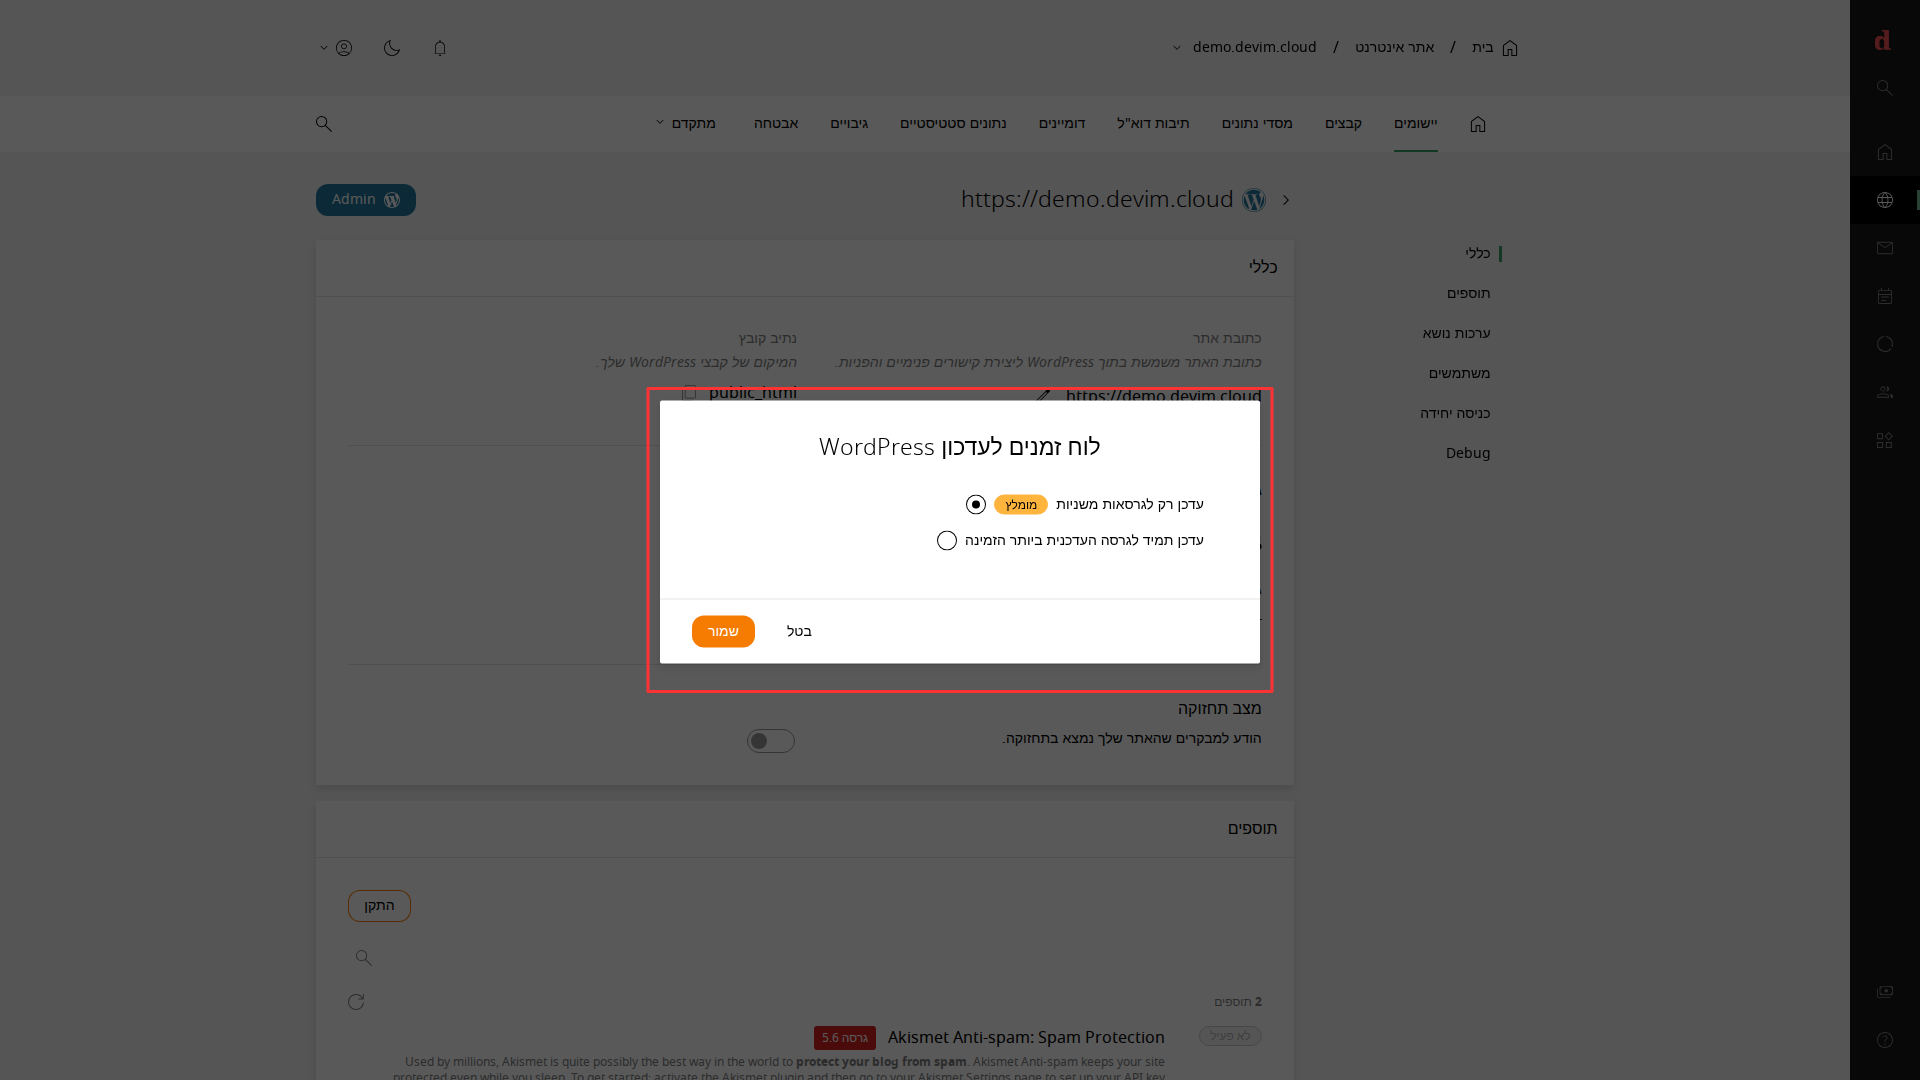
Task: Go to the דומיינים tab
Action: click(x=1062, y=124)
